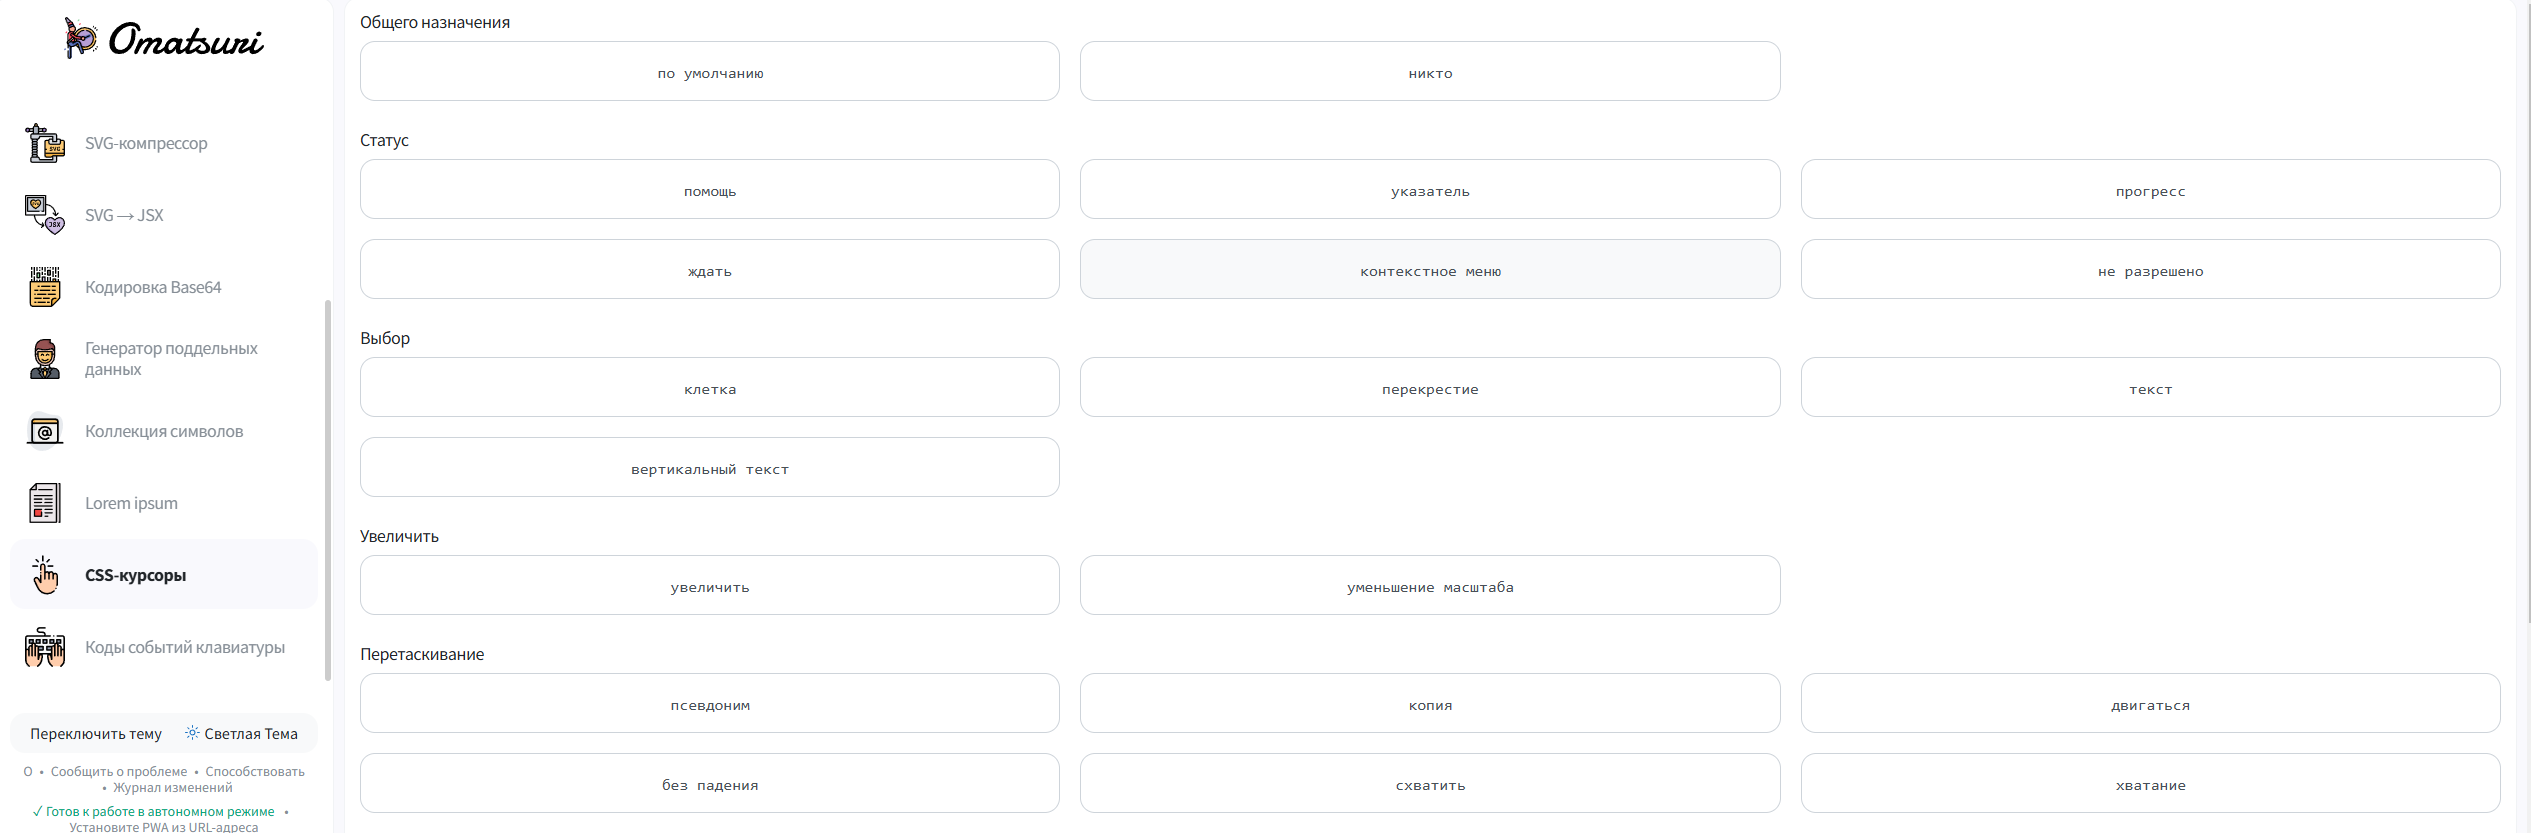
Task: Select the копия cursor button
Action: pyautogui.click(x=1430, y=703)
